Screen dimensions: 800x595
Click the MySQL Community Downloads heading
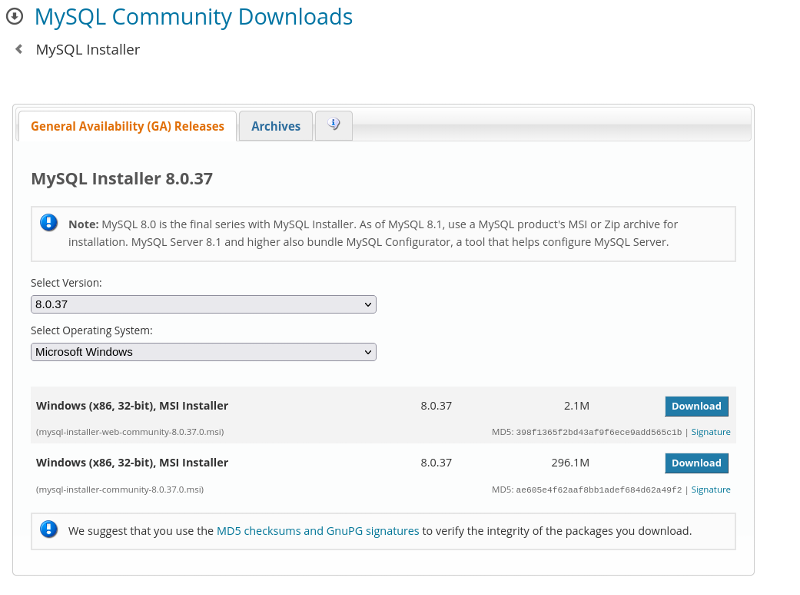click(x=193, y=17)
